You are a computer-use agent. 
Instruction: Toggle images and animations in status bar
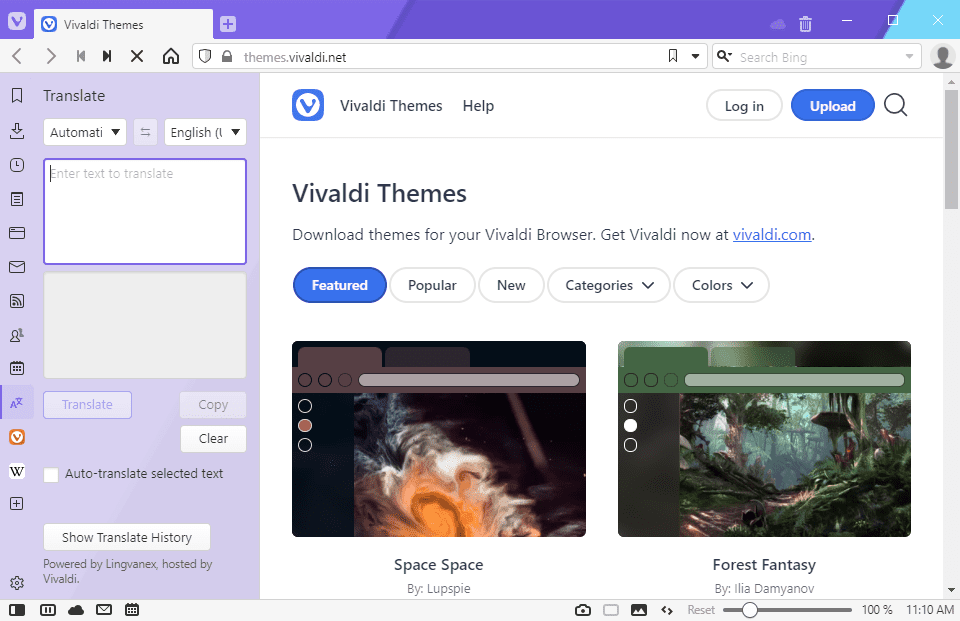[x=639, y=610]
